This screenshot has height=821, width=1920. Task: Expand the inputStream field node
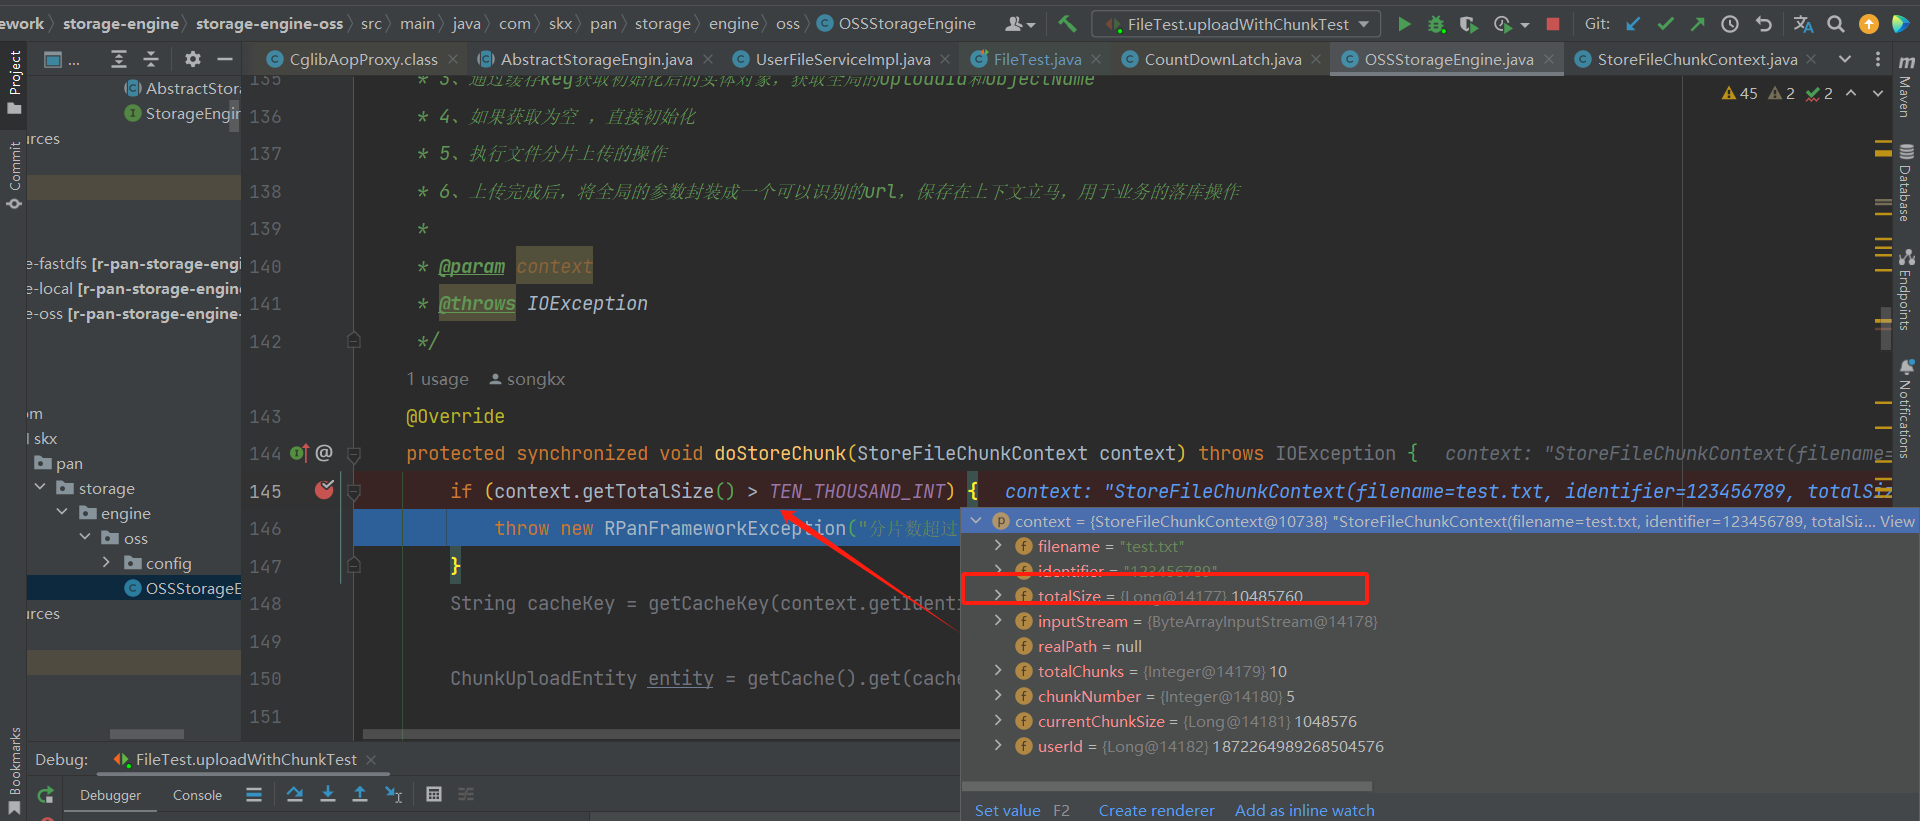pyautogui.click(x=998, y=621)
